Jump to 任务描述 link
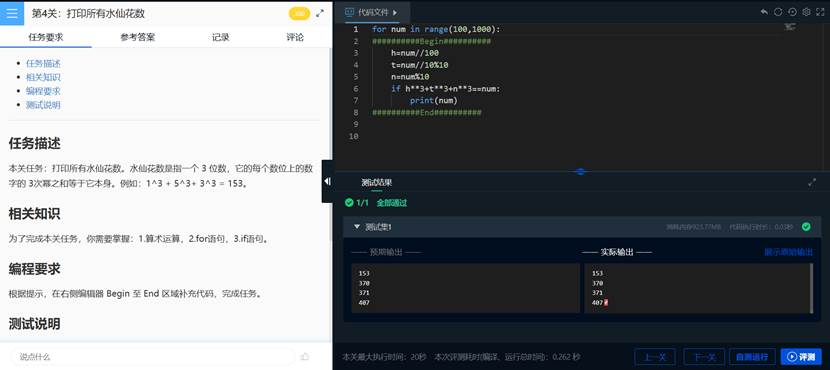This screenshot has height=370, width=830. point(43,64)
